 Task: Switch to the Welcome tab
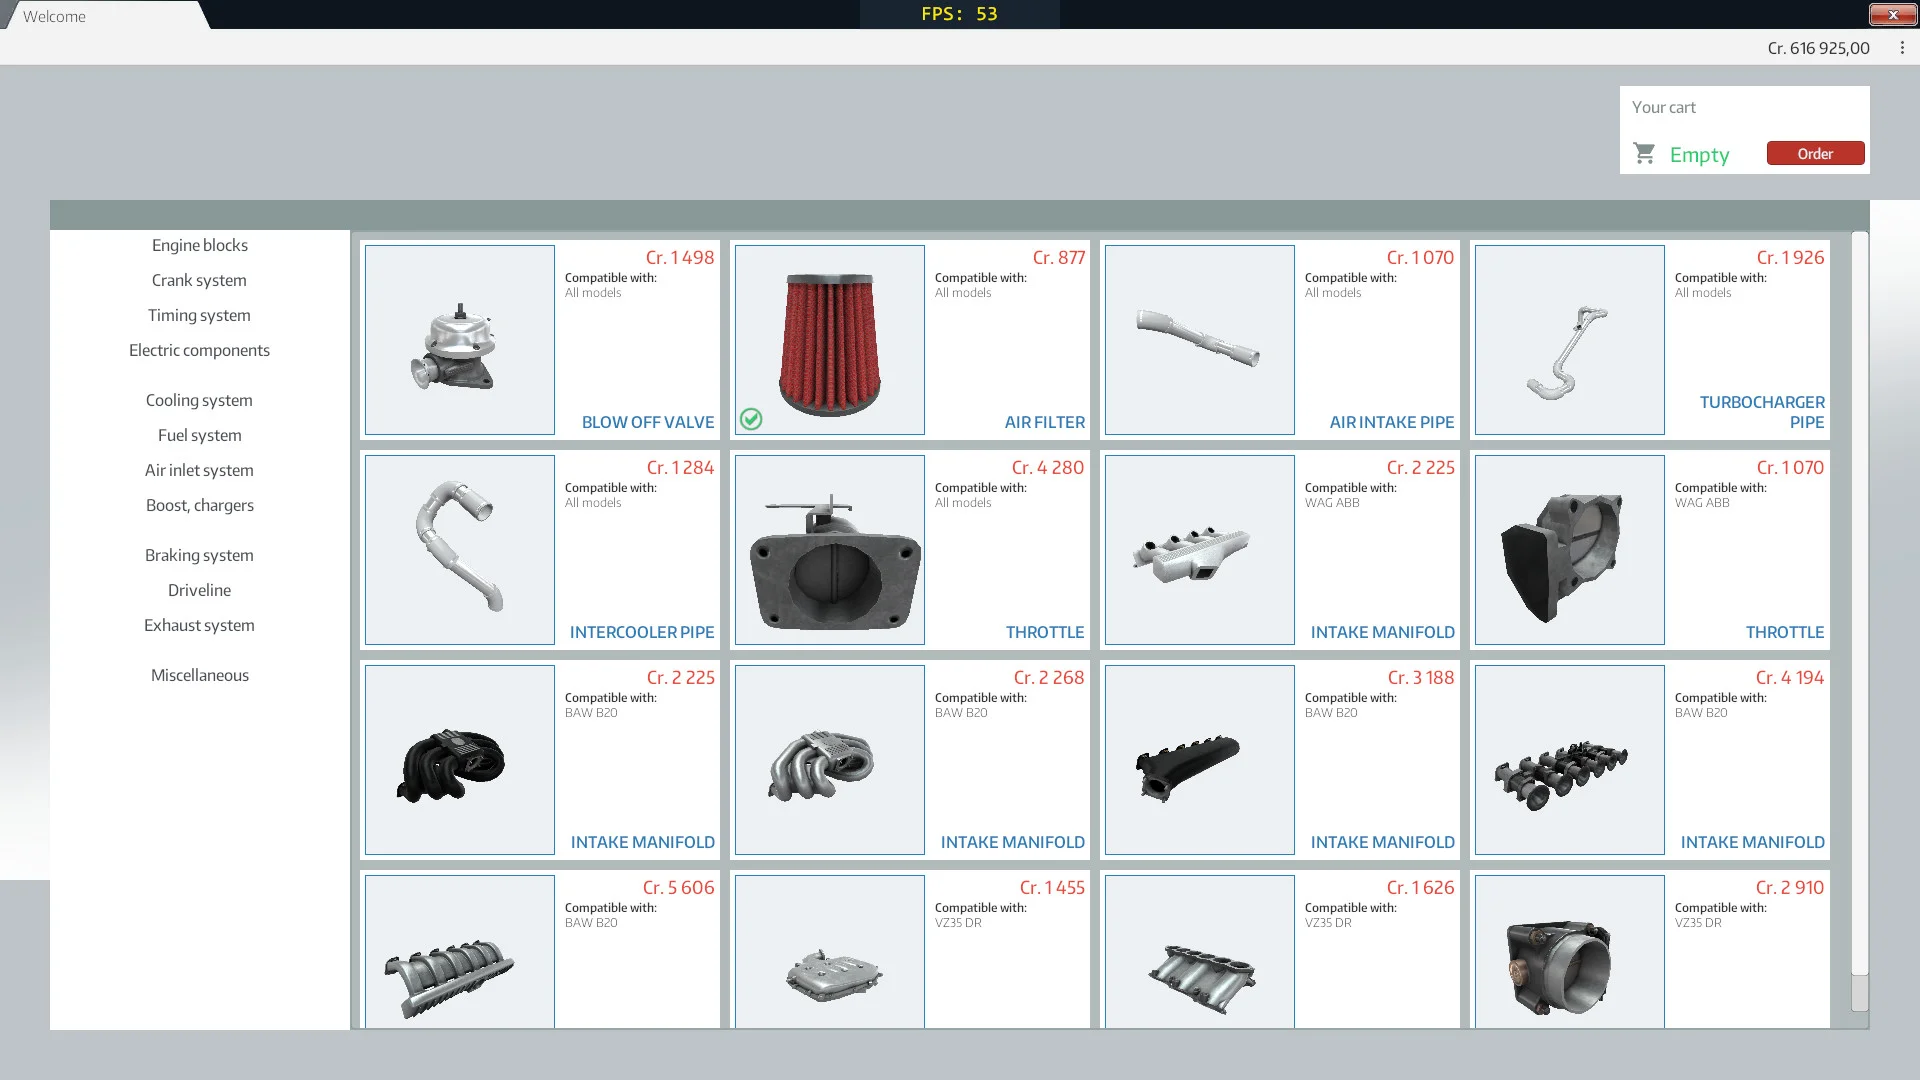[x=55, y=15]
